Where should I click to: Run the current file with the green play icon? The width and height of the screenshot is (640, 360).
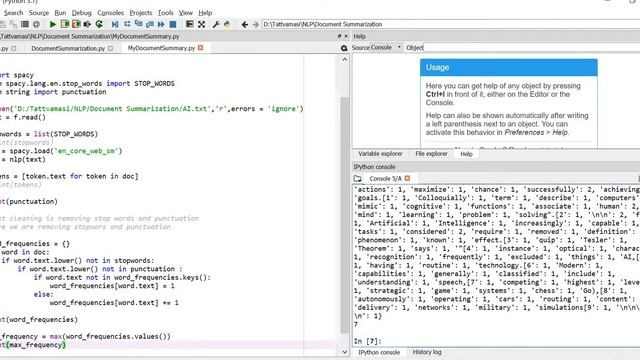click(x=53, y=24)
